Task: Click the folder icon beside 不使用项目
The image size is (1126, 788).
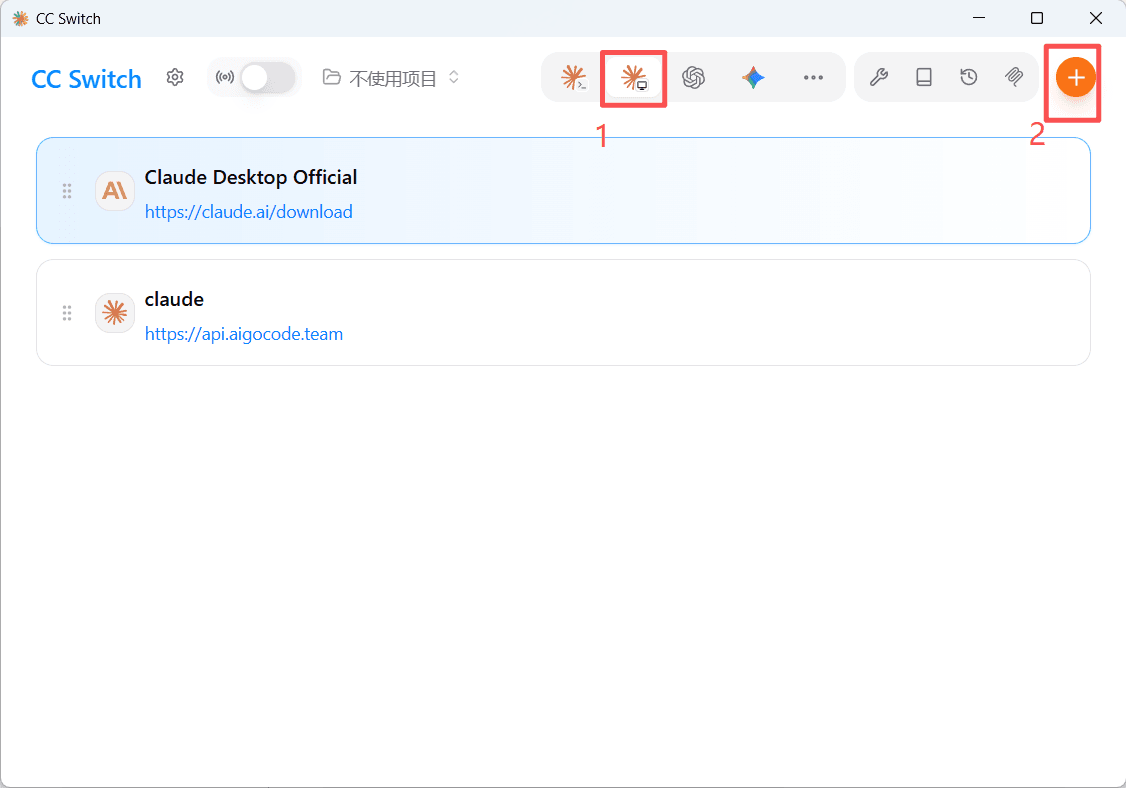Action: pos(331,77)
